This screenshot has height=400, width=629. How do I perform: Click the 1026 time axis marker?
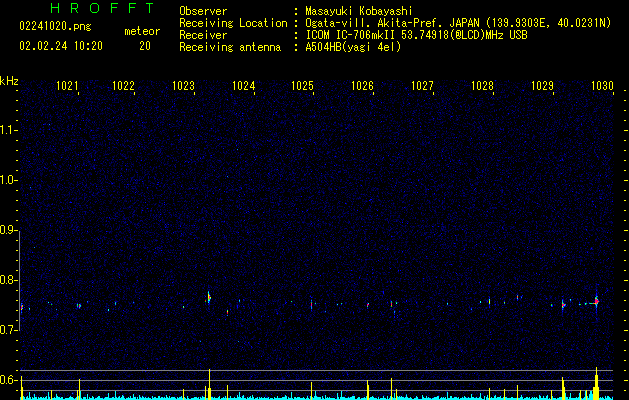tap(362, 86)
